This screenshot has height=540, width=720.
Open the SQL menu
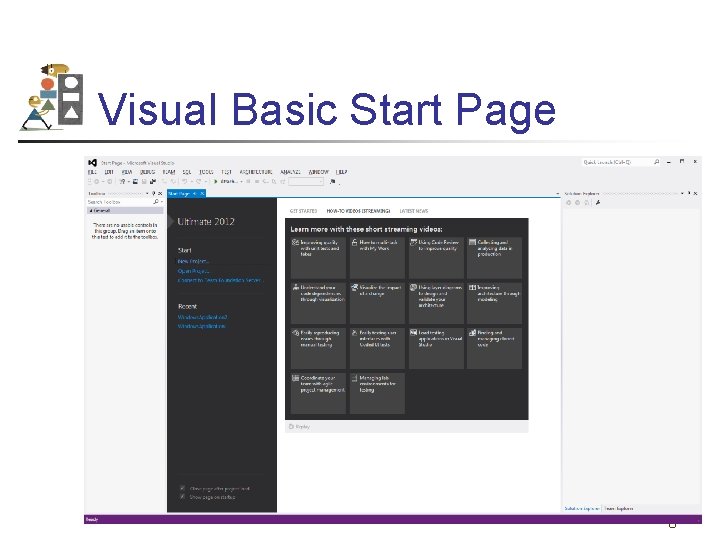(x=187, y=172)
